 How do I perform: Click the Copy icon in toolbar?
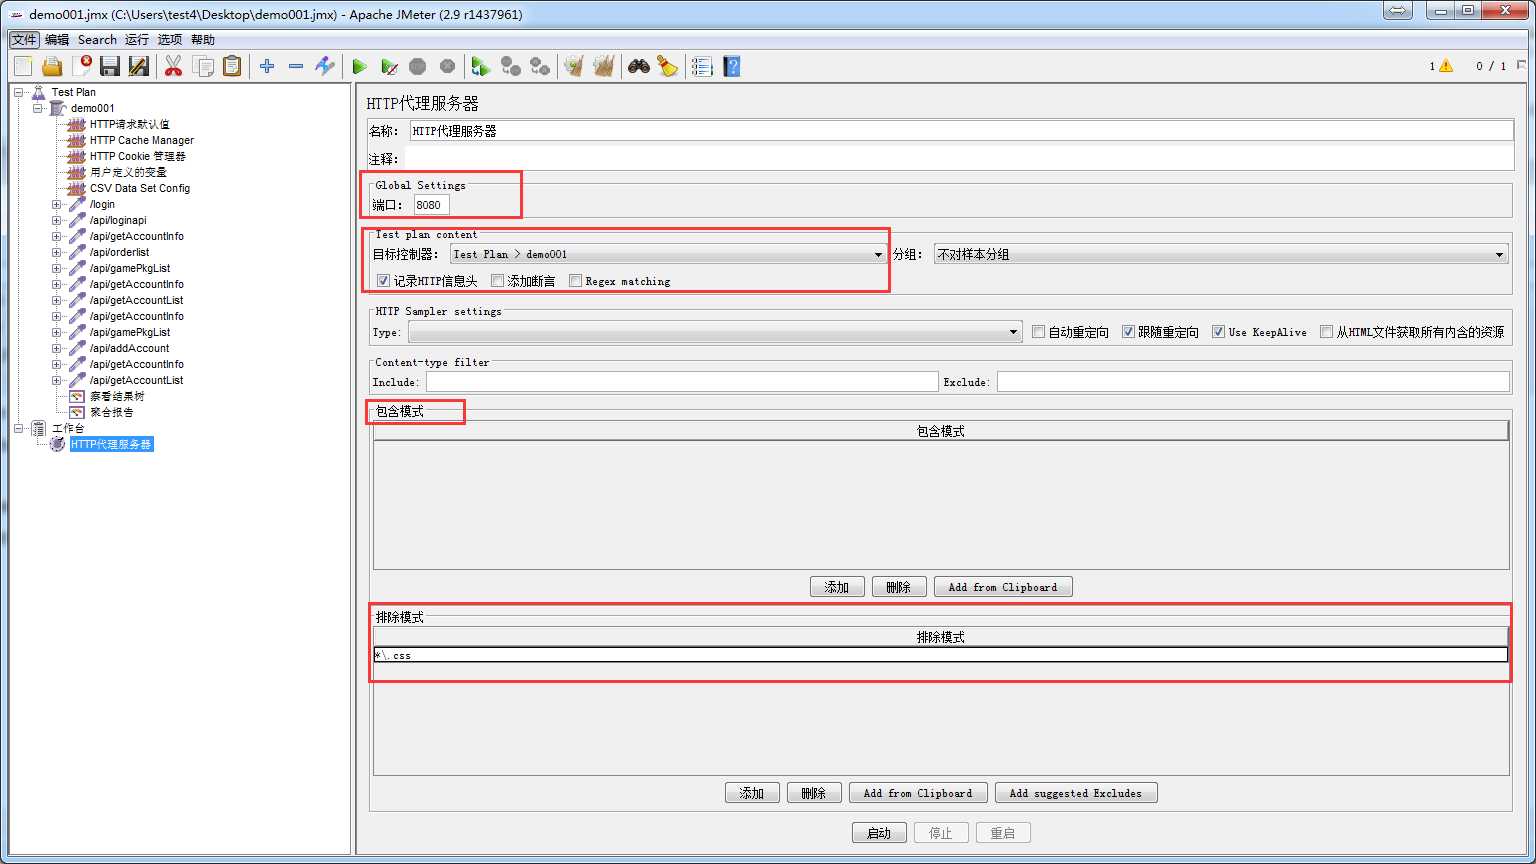point(203,66)
